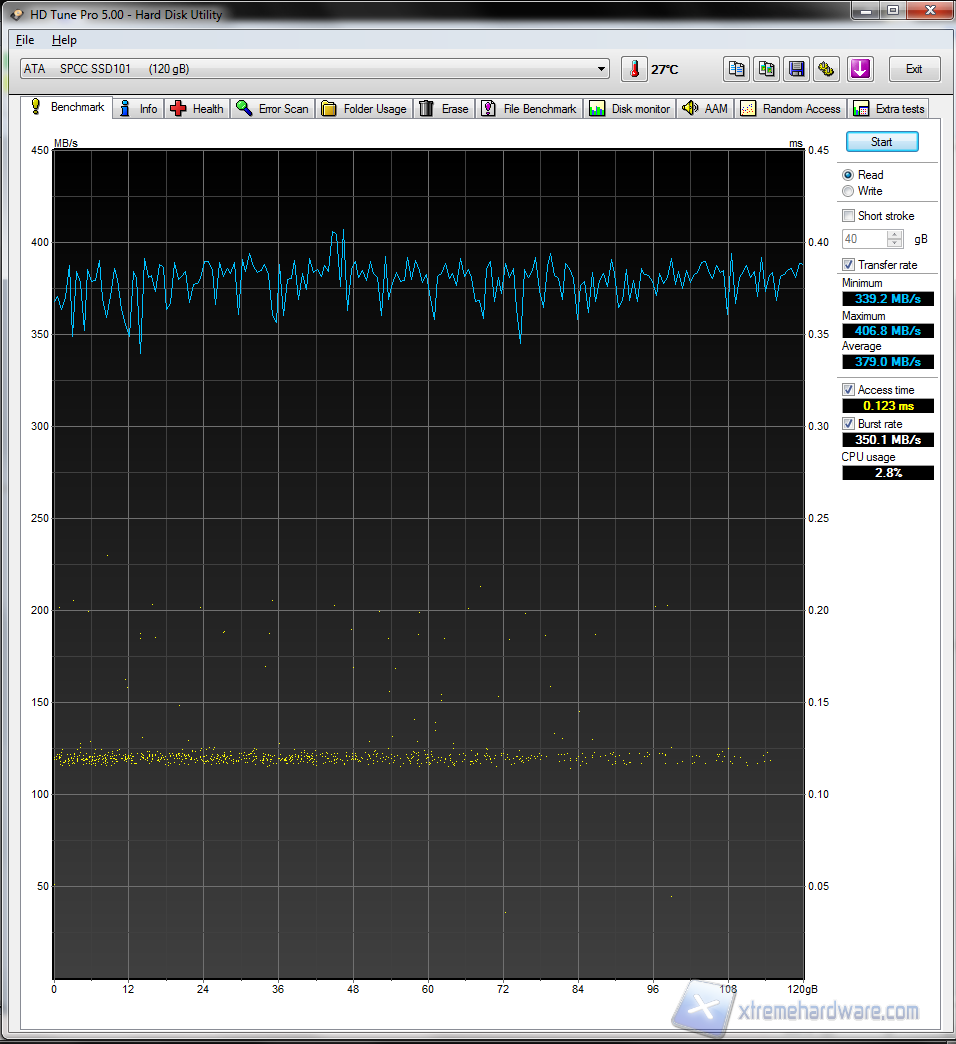Expand the SPCC SSD101 drive dropdown
The height and width of the screenshot is (1044, 956).
point(601,69)
